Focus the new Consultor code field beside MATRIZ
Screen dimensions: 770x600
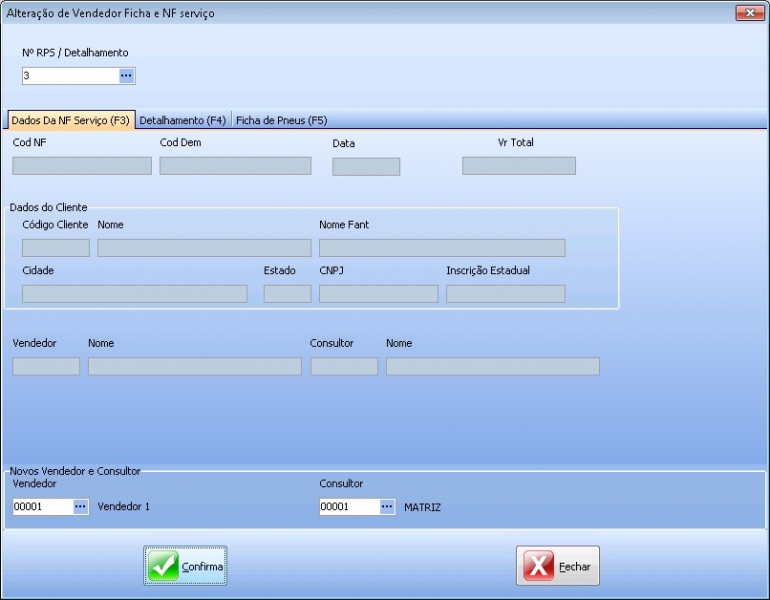[348, 507]
